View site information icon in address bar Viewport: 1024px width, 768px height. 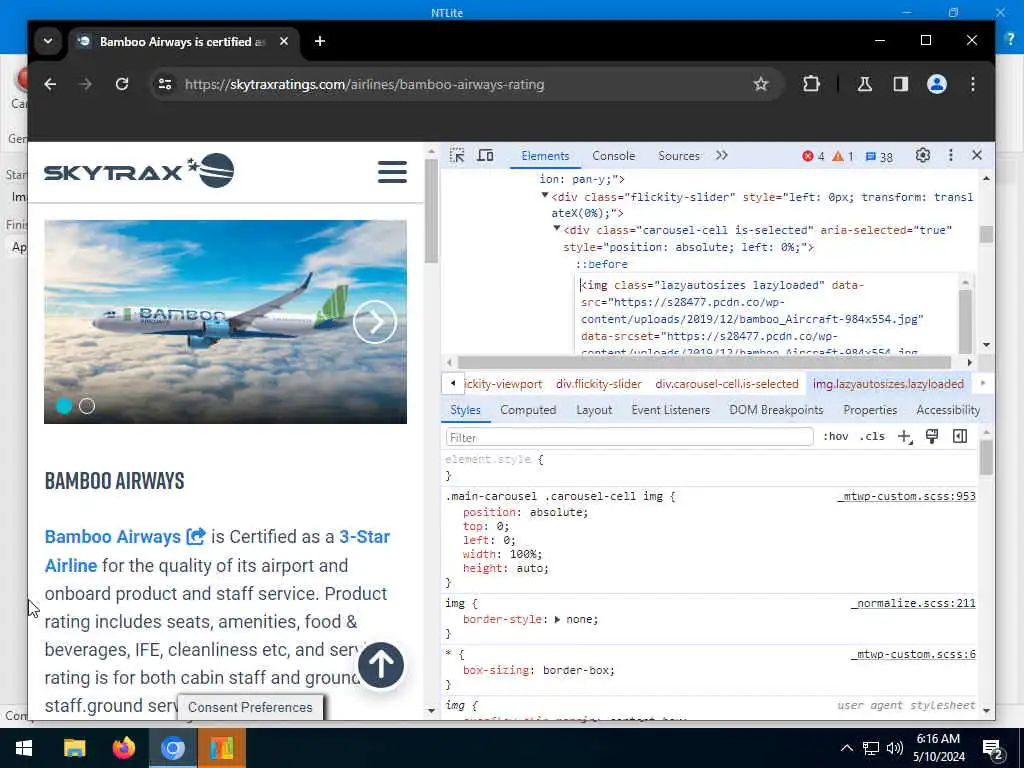[165, 84]
